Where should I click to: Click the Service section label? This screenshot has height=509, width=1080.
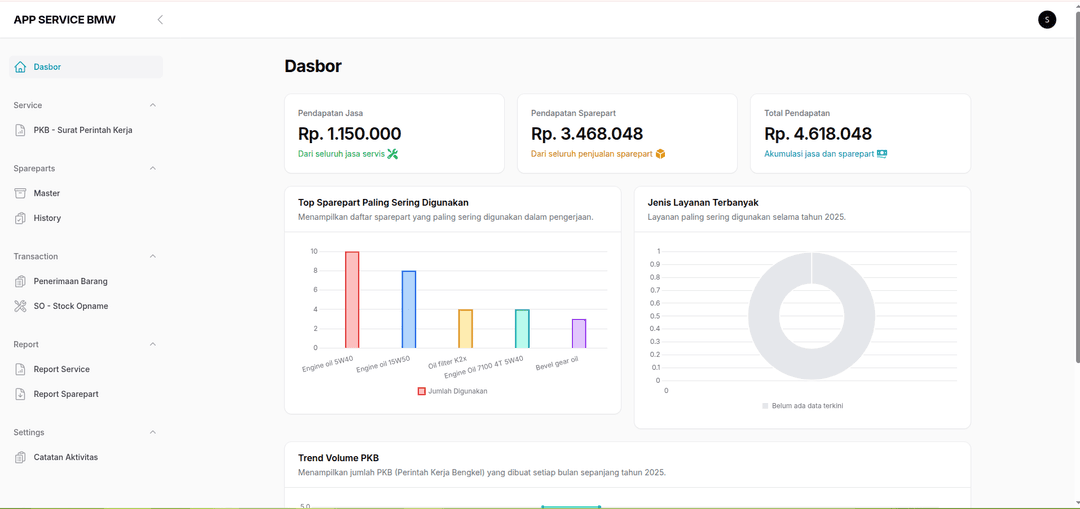[28, 105]
